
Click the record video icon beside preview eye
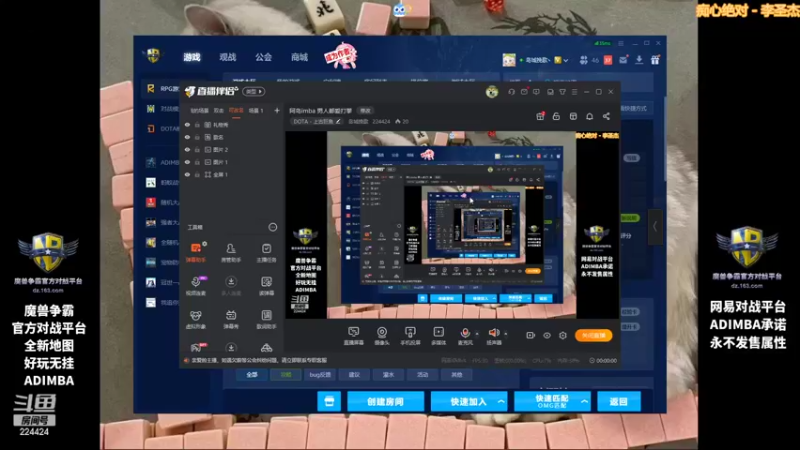[530, 335]
